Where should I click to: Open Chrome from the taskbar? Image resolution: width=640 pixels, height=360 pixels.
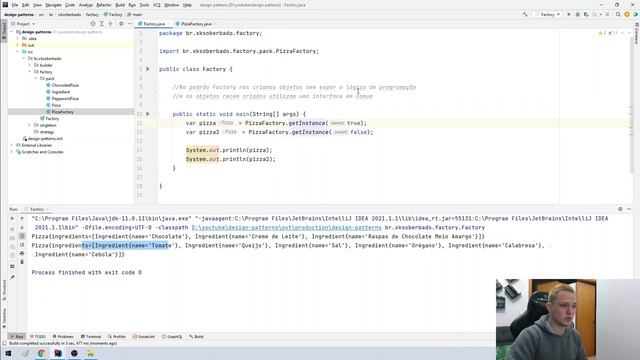coord(42,353)
